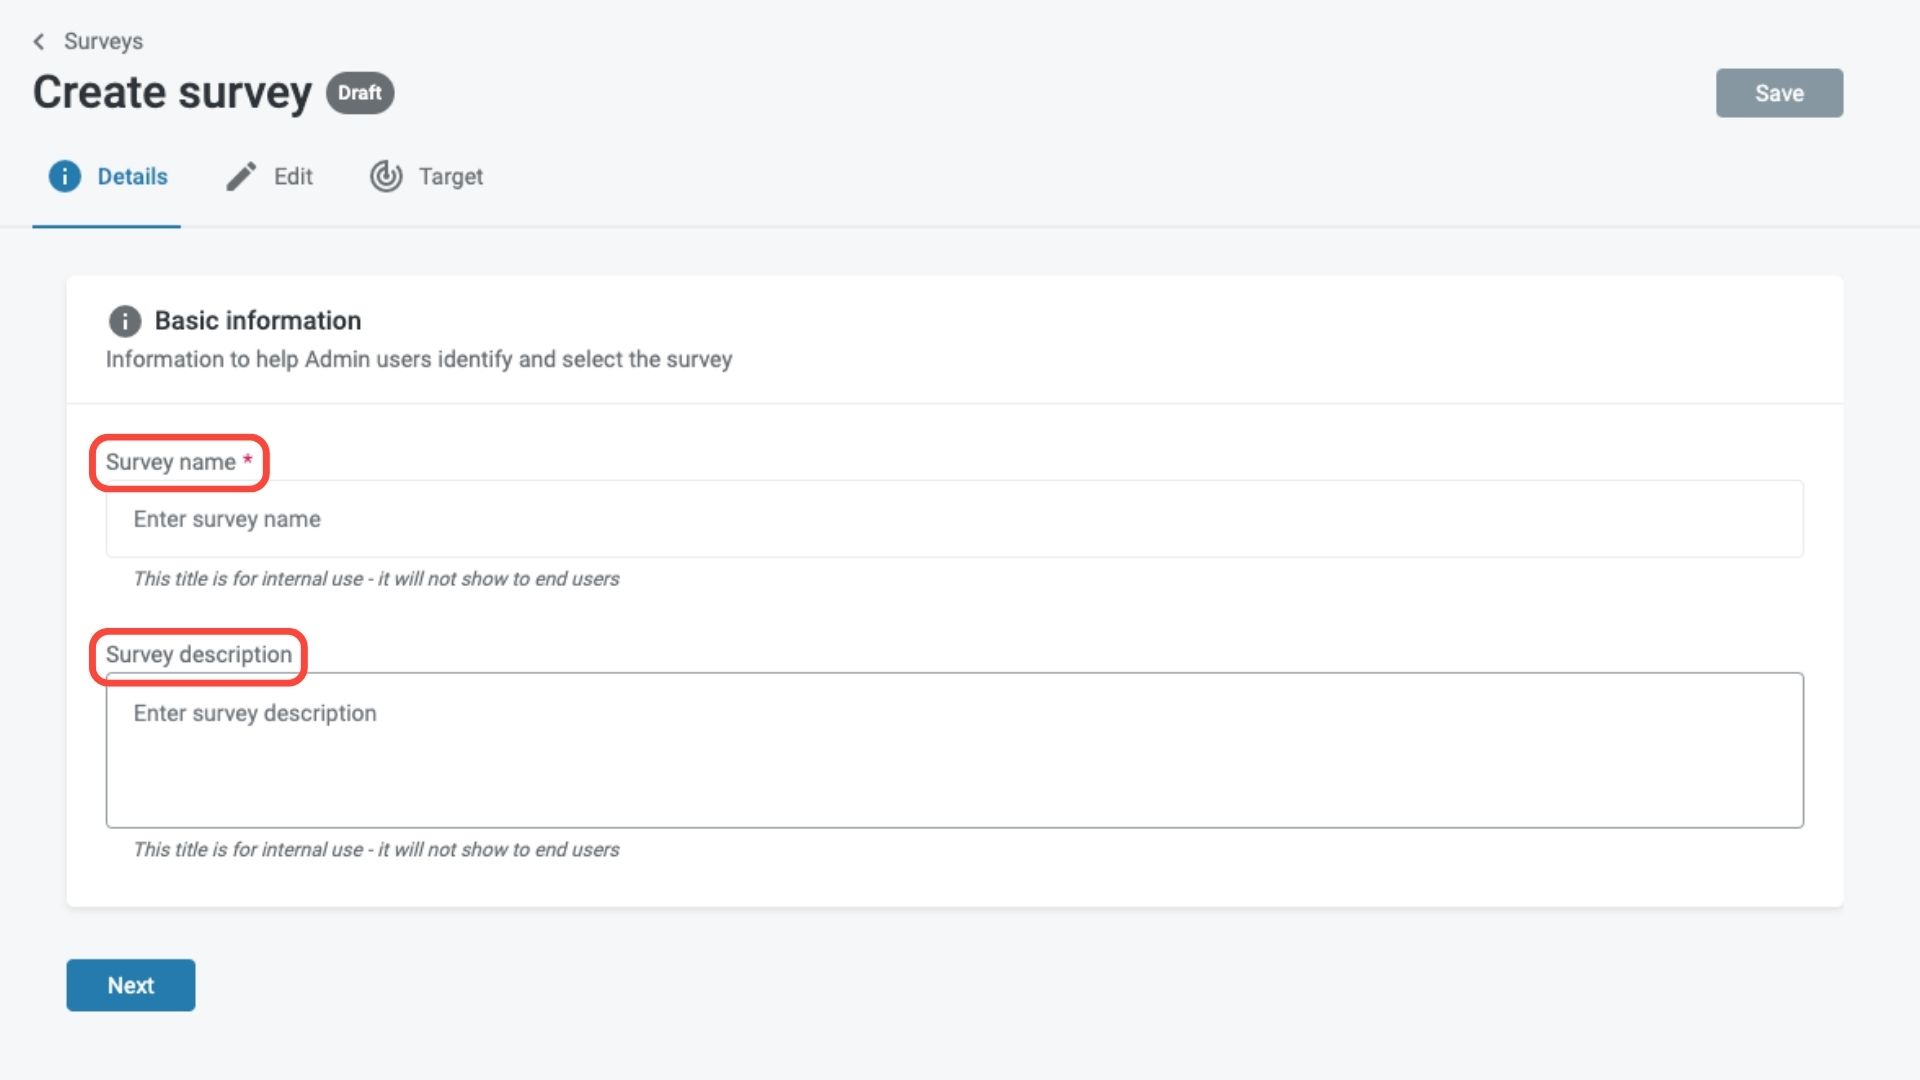1920x1080 pixels.
Task: Follow the Surveys breadcrumb link
Action: (x=103, y=41)
